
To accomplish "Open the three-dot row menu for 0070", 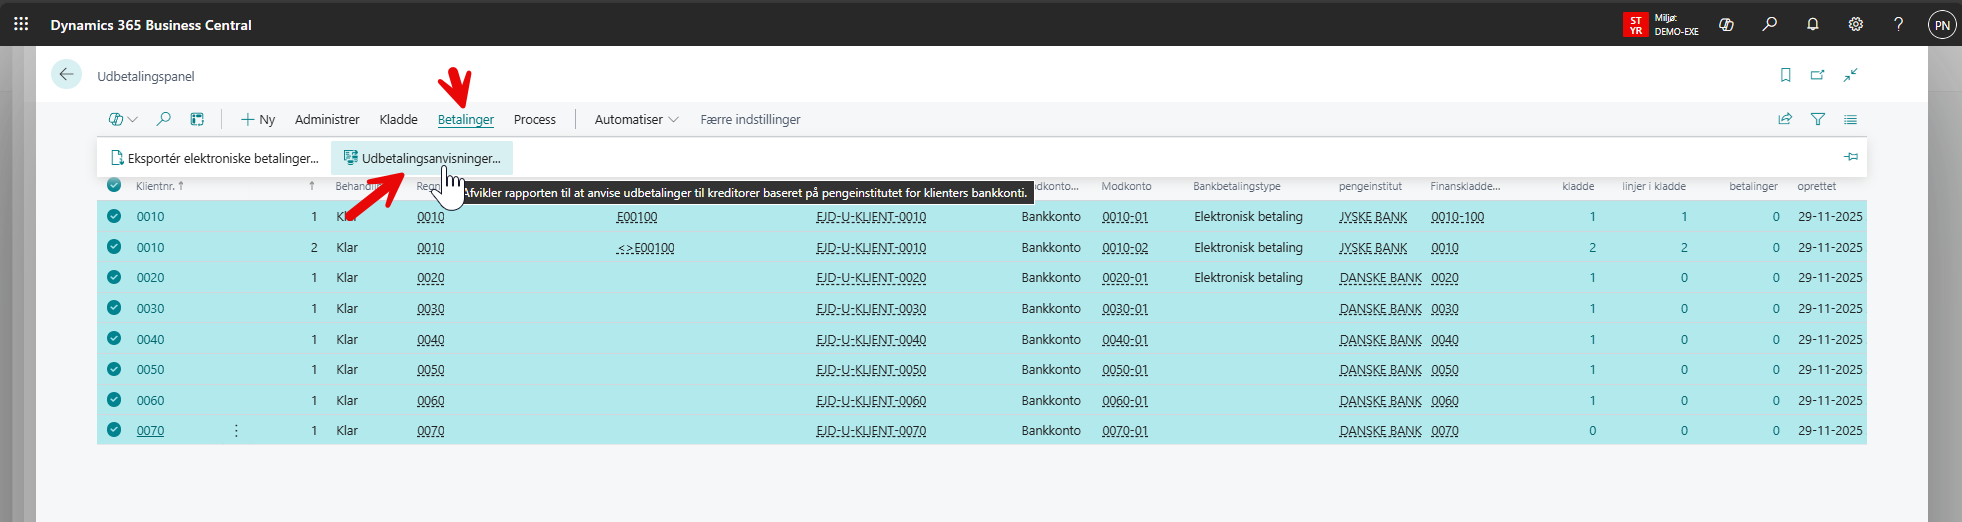I will point(236,430).
